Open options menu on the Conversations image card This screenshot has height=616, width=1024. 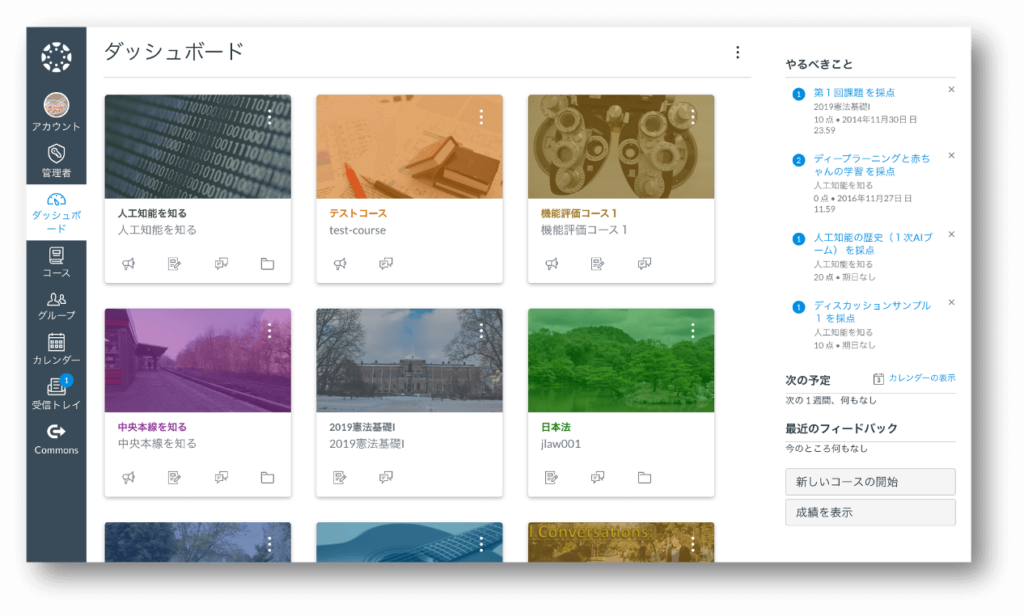click(x=693, y=544)
